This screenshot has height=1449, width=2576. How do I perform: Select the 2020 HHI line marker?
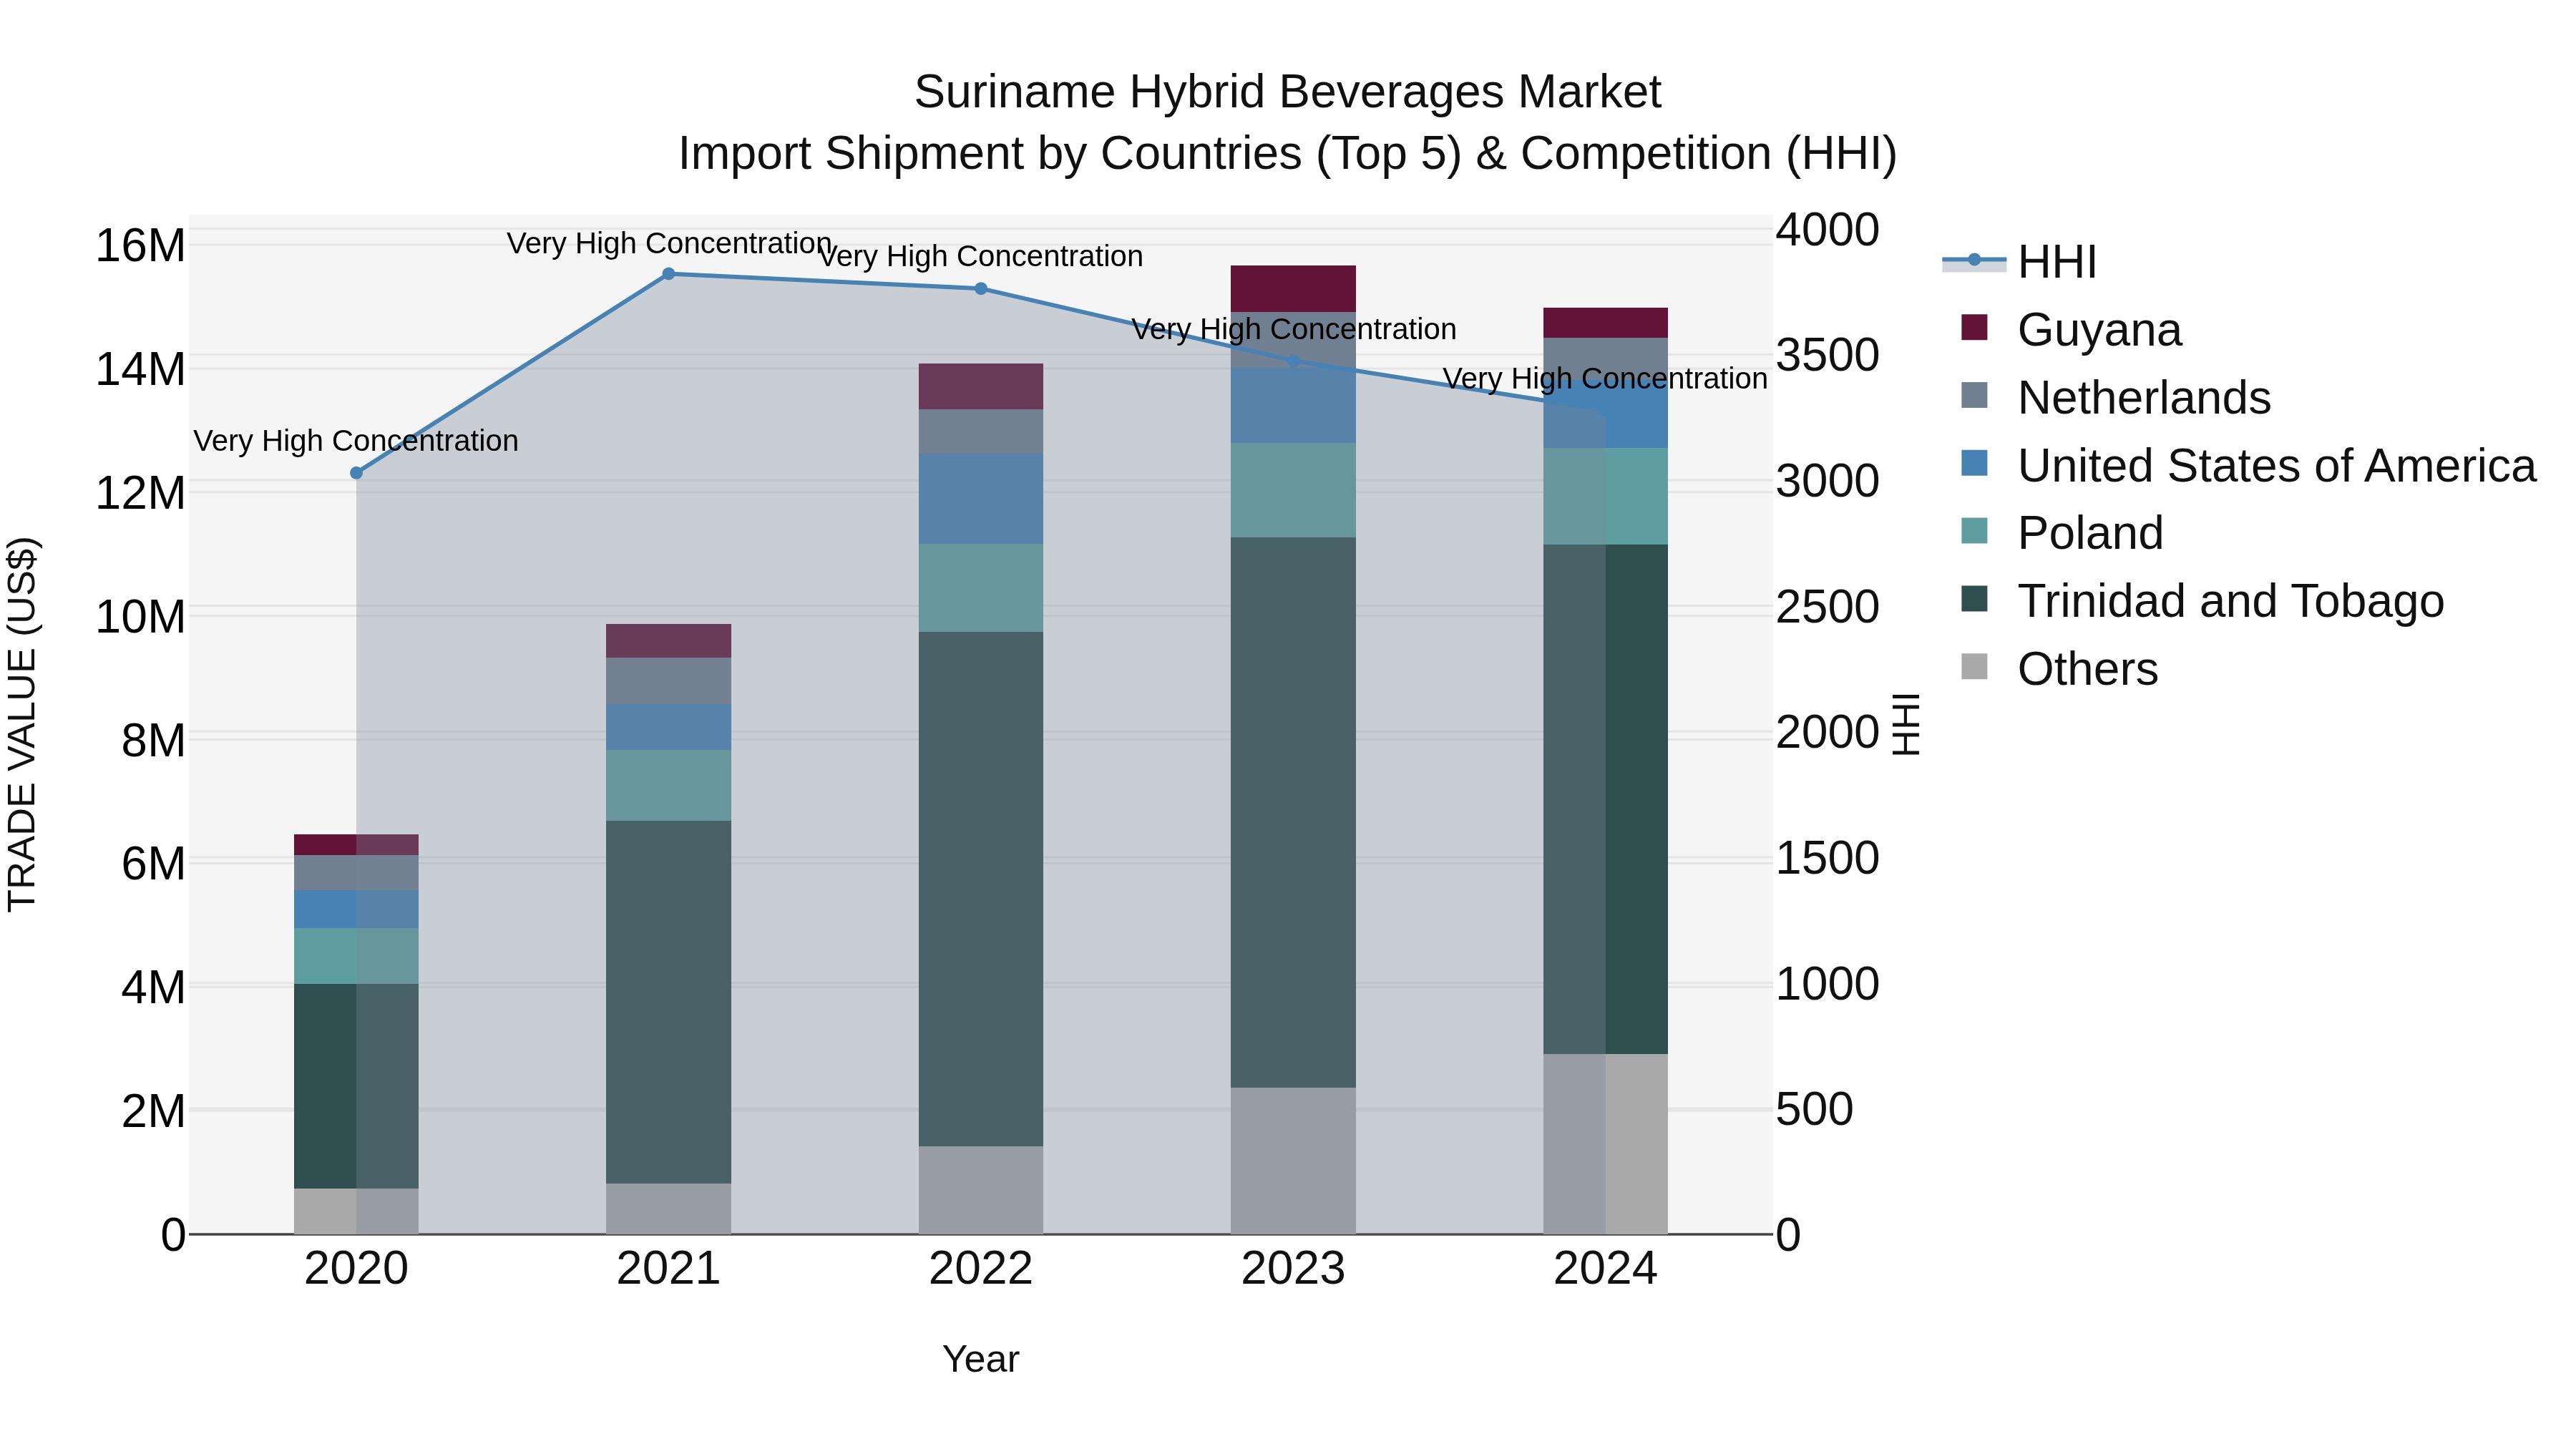356,473
